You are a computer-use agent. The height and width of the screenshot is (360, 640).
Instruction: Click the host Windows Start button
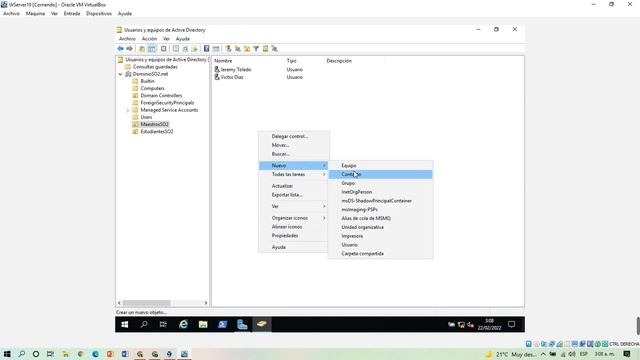point(7,354)
